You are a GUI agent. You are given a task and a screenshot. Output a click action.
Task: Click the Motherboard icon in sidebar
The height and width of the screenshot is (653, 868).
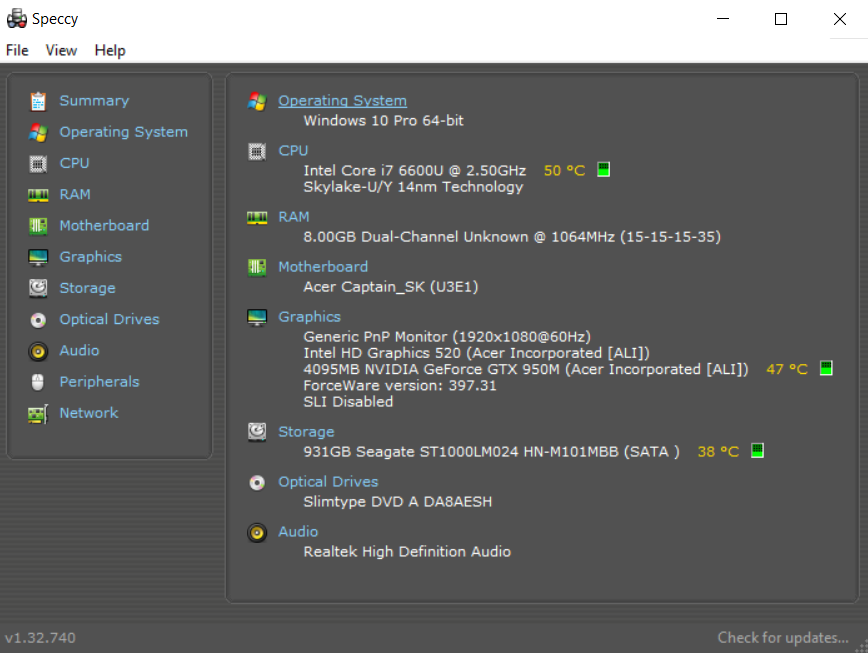coord(38,226)
